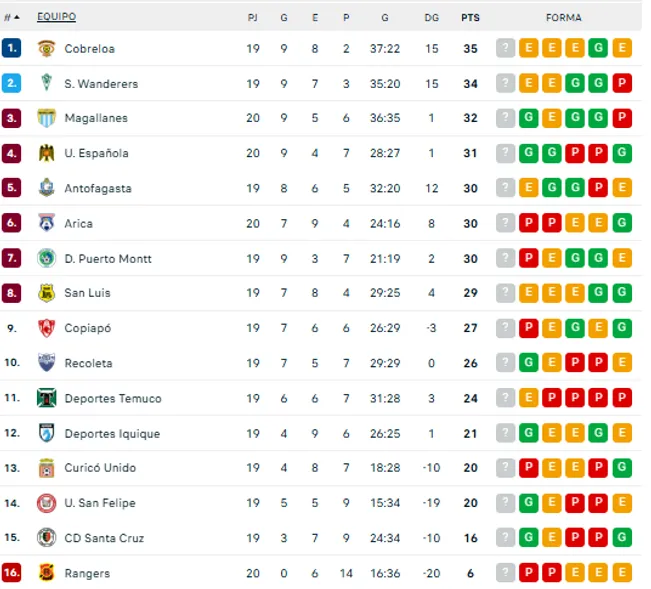651x589 pixels.
Task: Click Cobreloa's green G form badge
Action: [598, 48]
